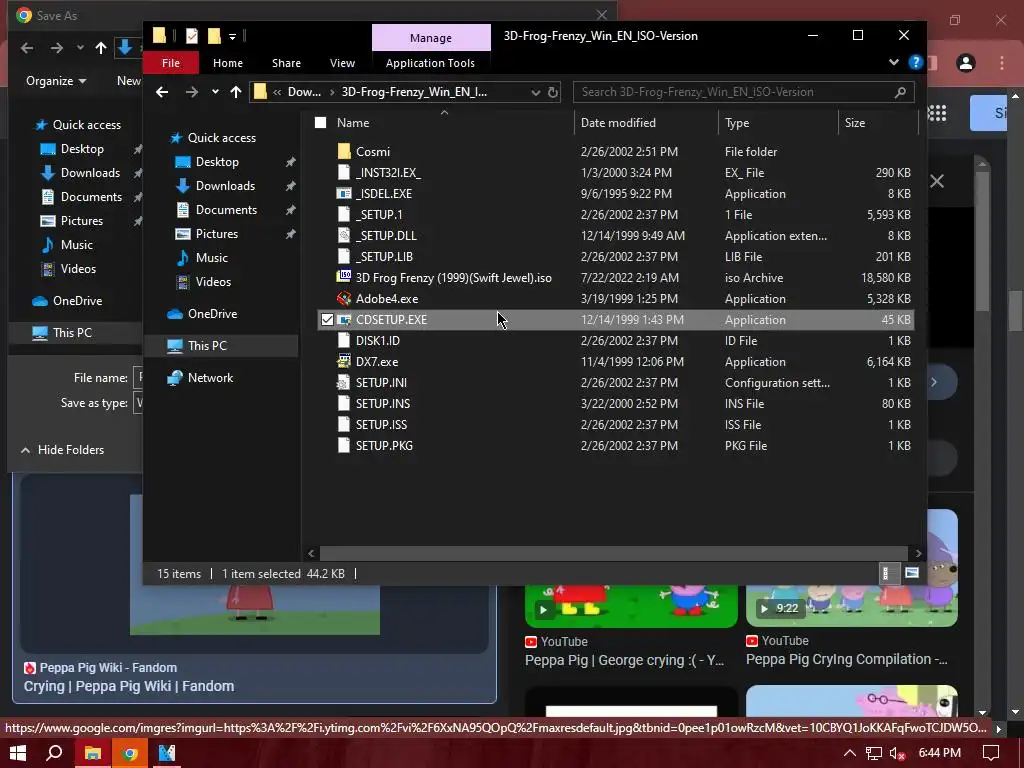The height and width of the screenshot is (768, 1024).
Task: Click the 3D Frog Frenzy iso file icon
Action: coord(344,277)
